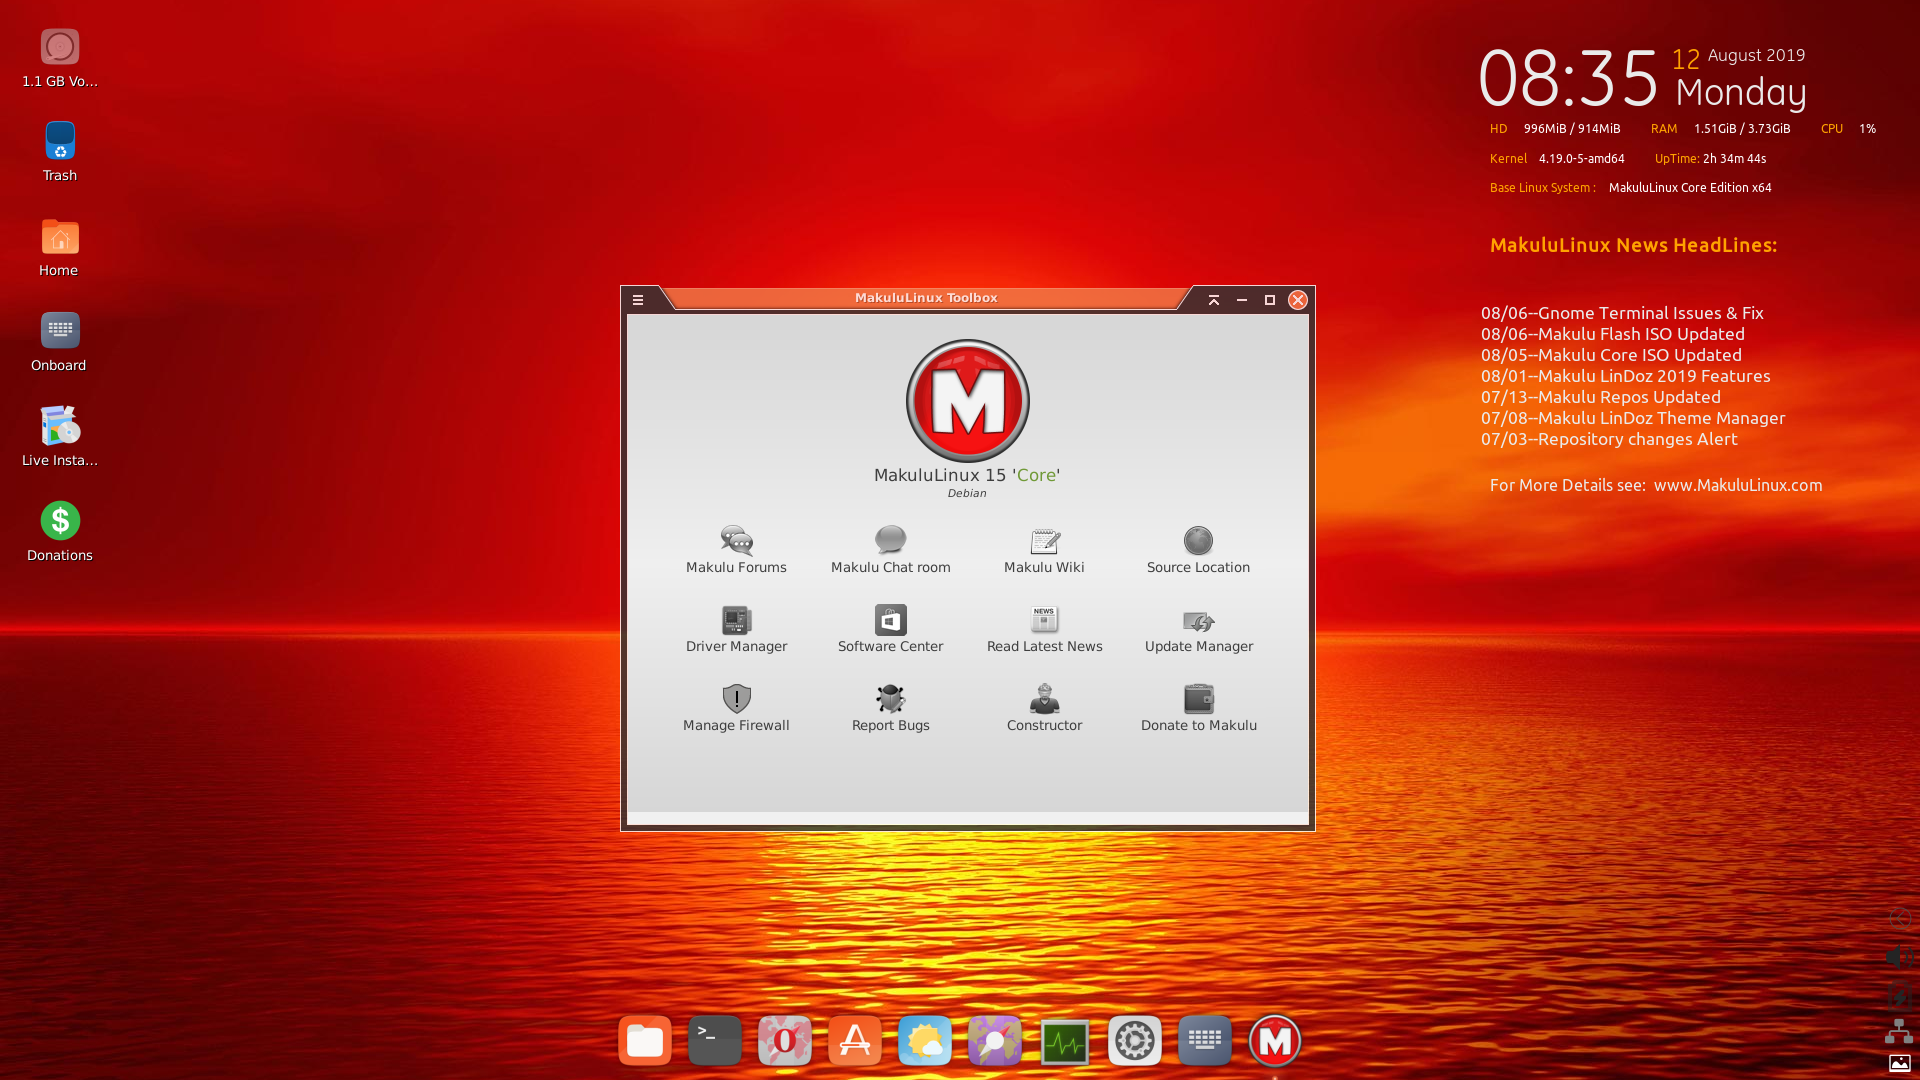Click 'Makulu LinDoz Theme Manager' headline
Viewport: 1920px width, 1080px height.
tap(1661, 418)
